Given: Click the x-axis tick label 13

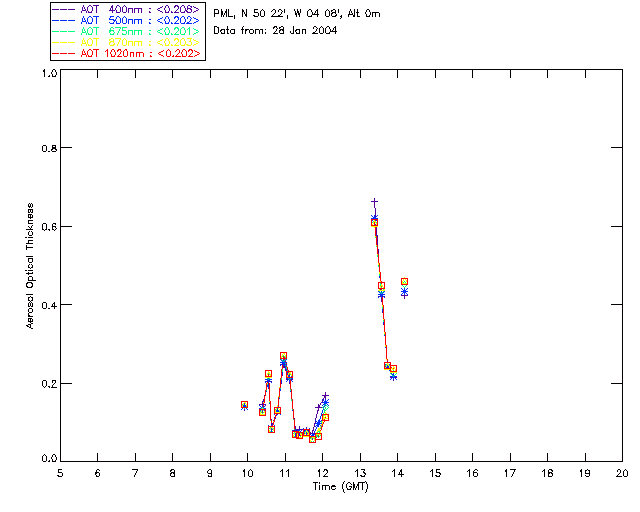Looking at the screenshot, I should (360, 473).
